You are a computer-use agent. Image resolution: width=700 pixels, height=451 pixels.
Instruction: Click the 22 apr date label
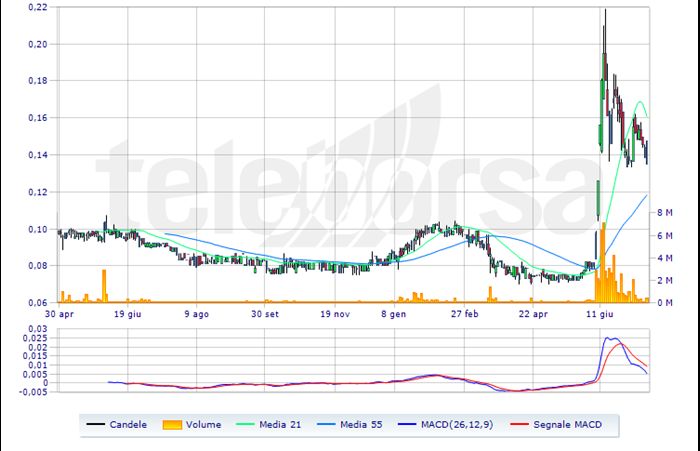coord(533,314)
